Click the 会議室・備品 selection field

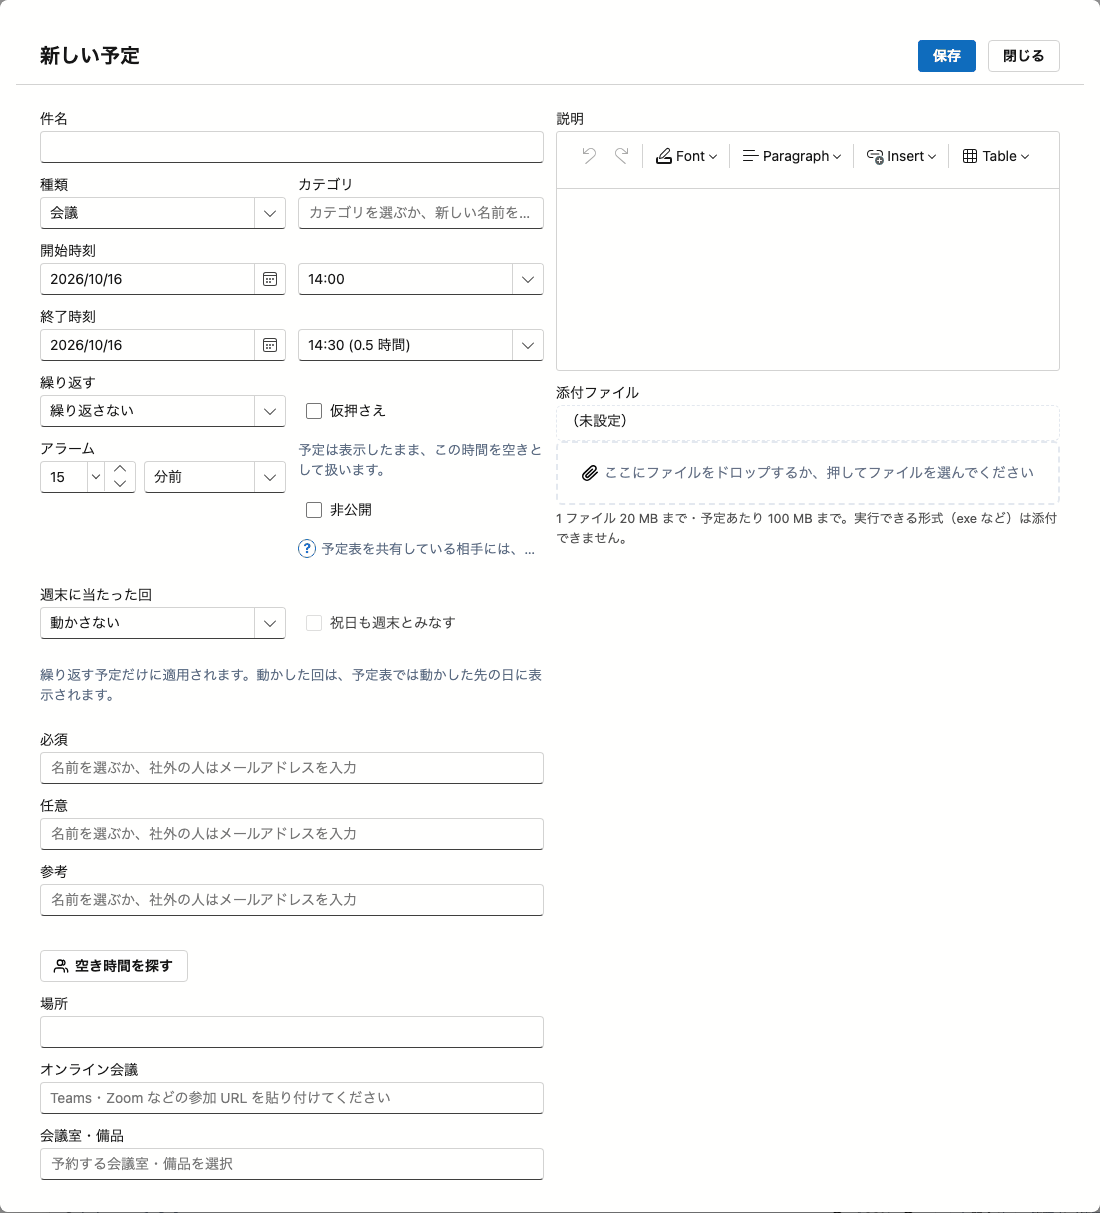(x=292, y=1164)
